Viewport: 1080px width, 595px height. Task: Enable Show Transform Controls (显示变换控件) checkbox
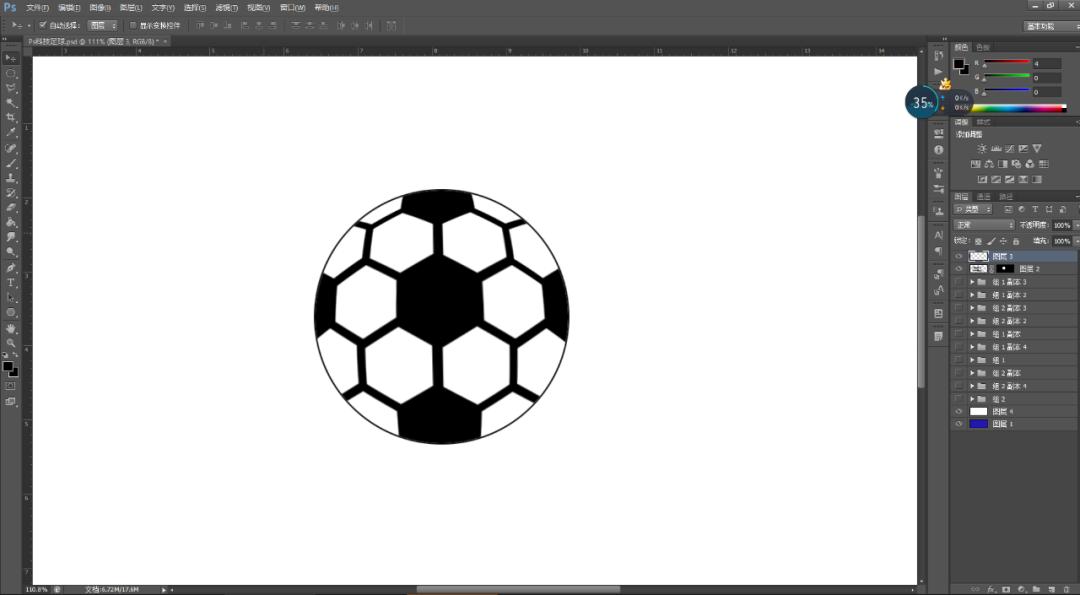pyautogui.click(x=134, y=25)
